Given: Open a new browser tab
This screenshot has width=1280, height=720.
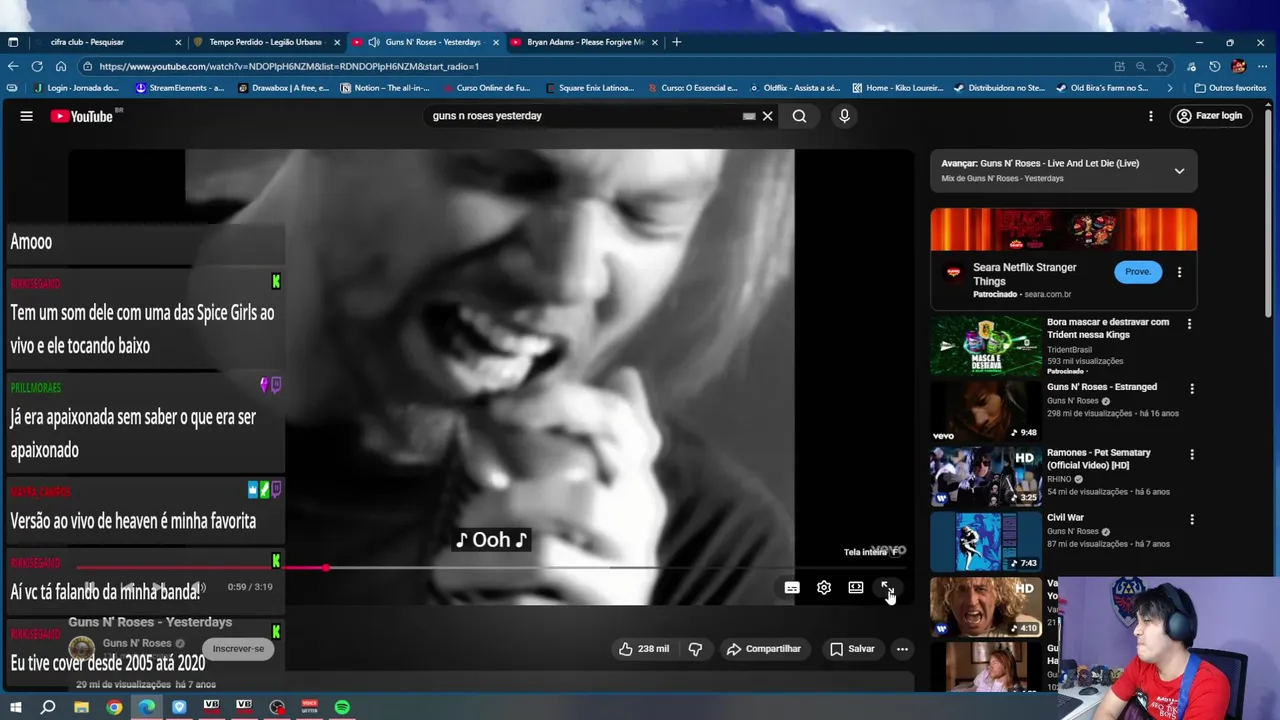Looking at the screenshot, I should 677,42.
